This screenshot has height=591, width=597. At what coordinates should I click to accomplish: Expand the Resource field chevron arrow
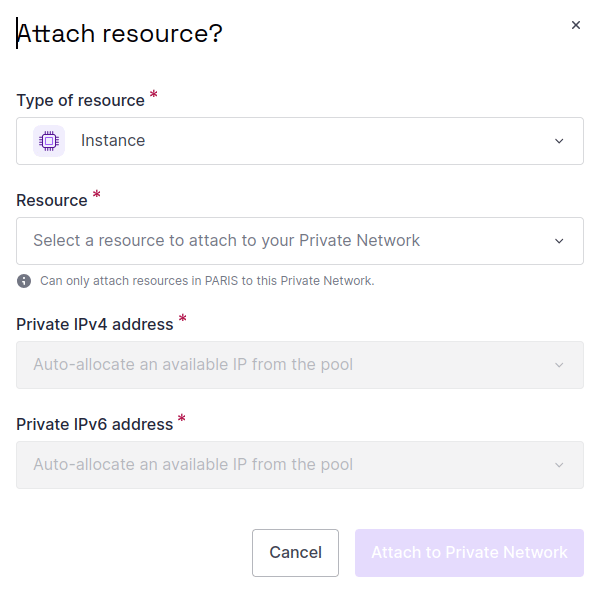pos(559,241)
